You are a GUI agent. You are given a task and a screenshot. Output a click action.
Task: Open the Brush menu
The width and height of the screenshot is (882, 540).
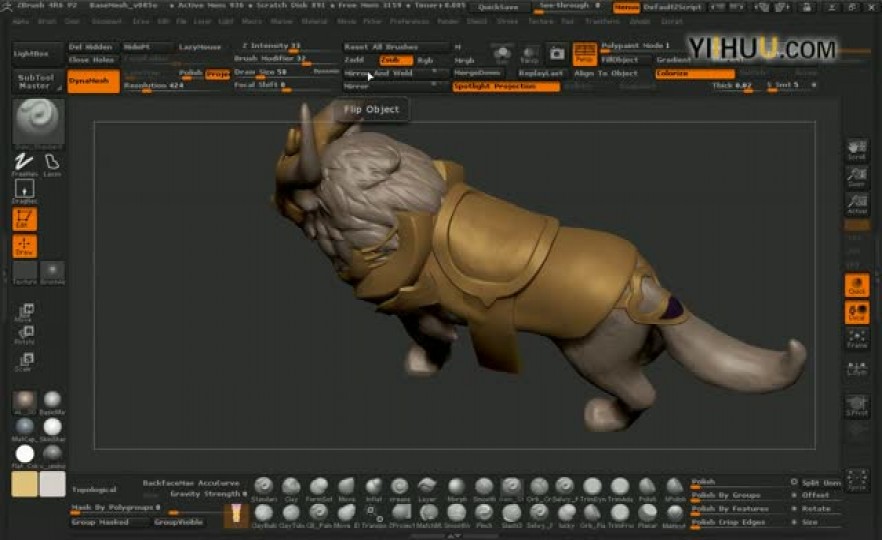tap(47, 21)
